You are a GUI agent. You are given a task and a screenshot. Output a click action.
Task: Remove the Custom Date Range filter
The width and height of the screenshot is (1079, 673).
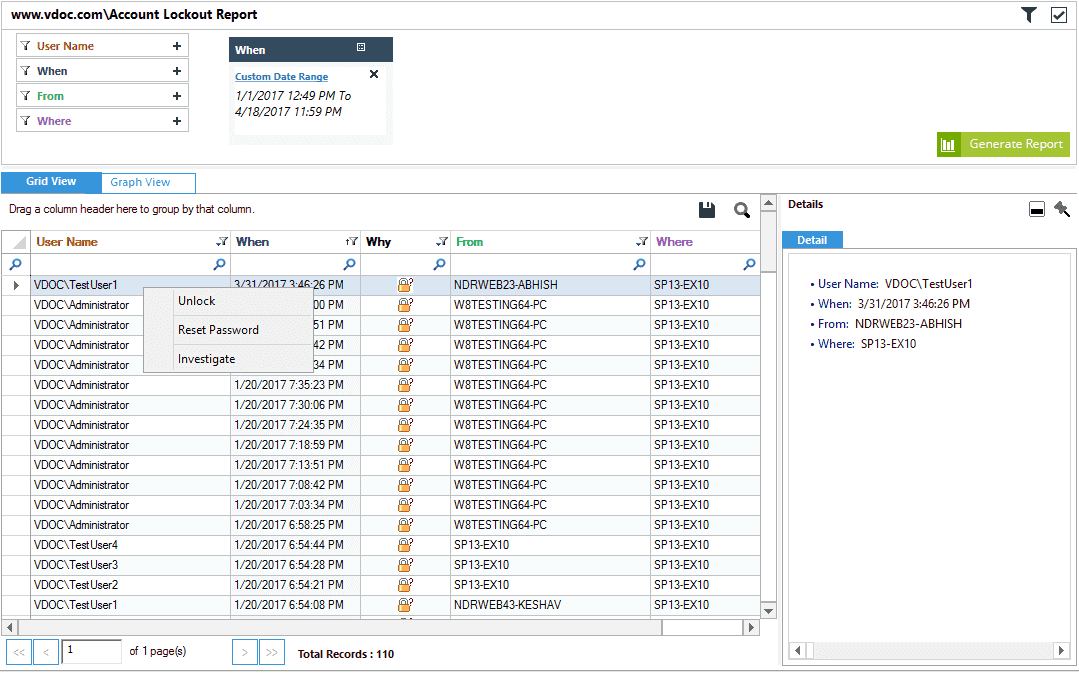374,74
